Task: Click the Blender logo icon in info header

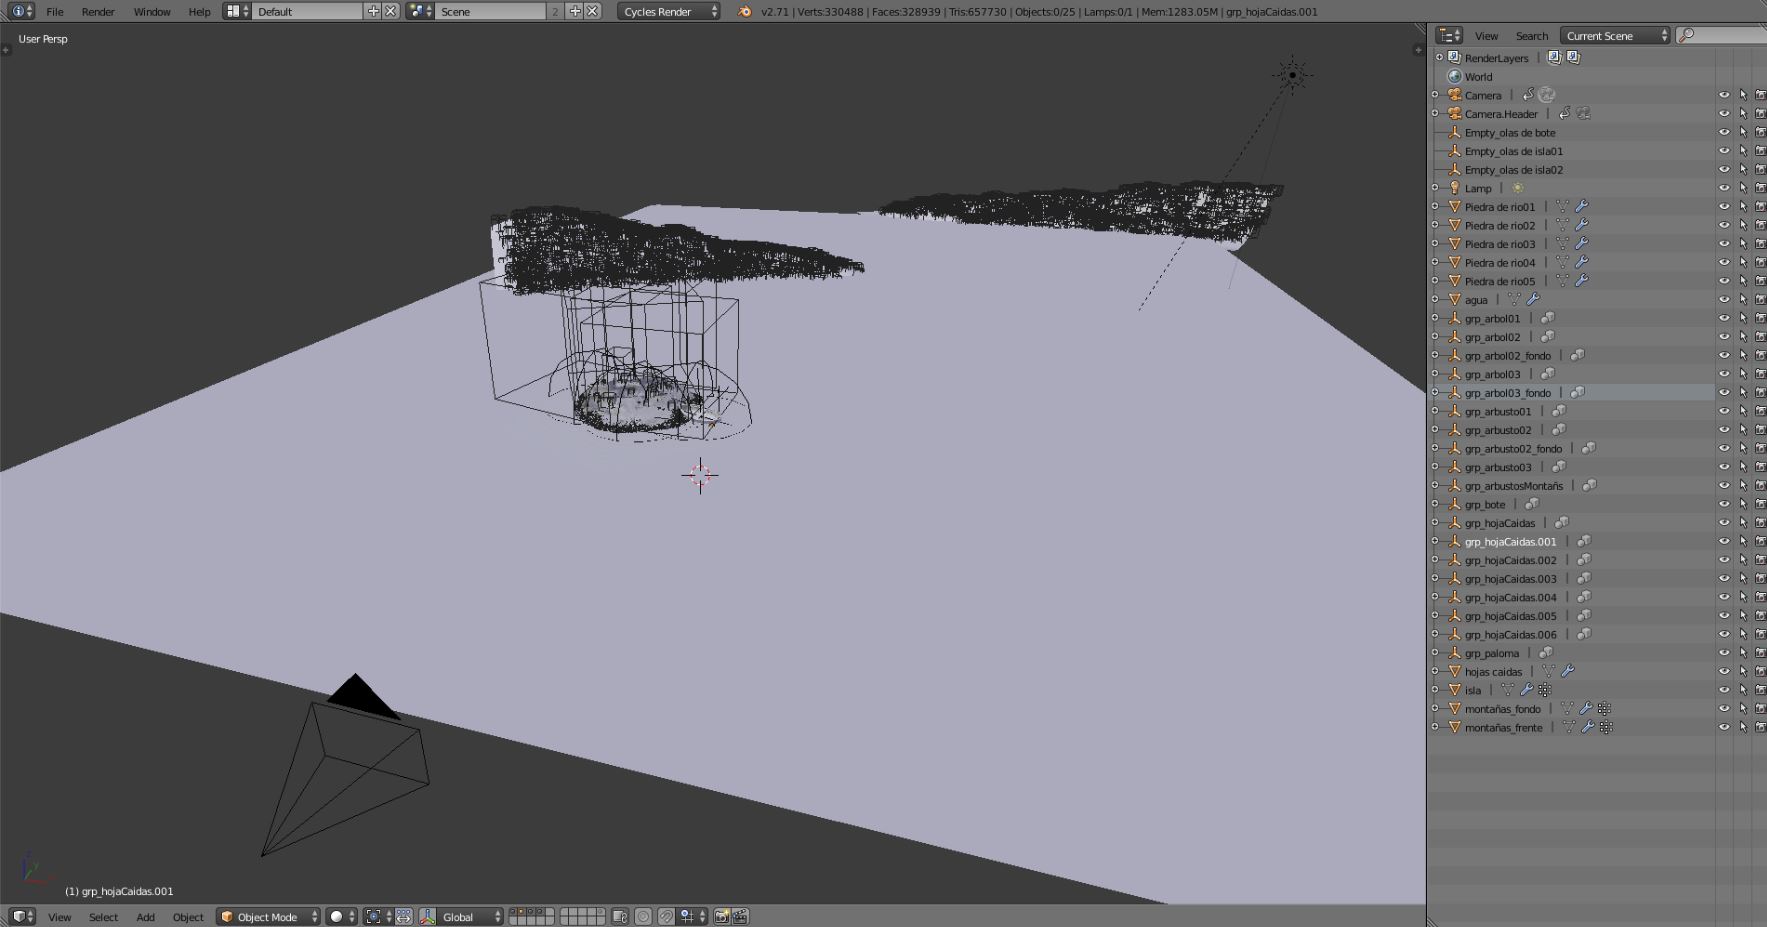Action: (744, 12)
